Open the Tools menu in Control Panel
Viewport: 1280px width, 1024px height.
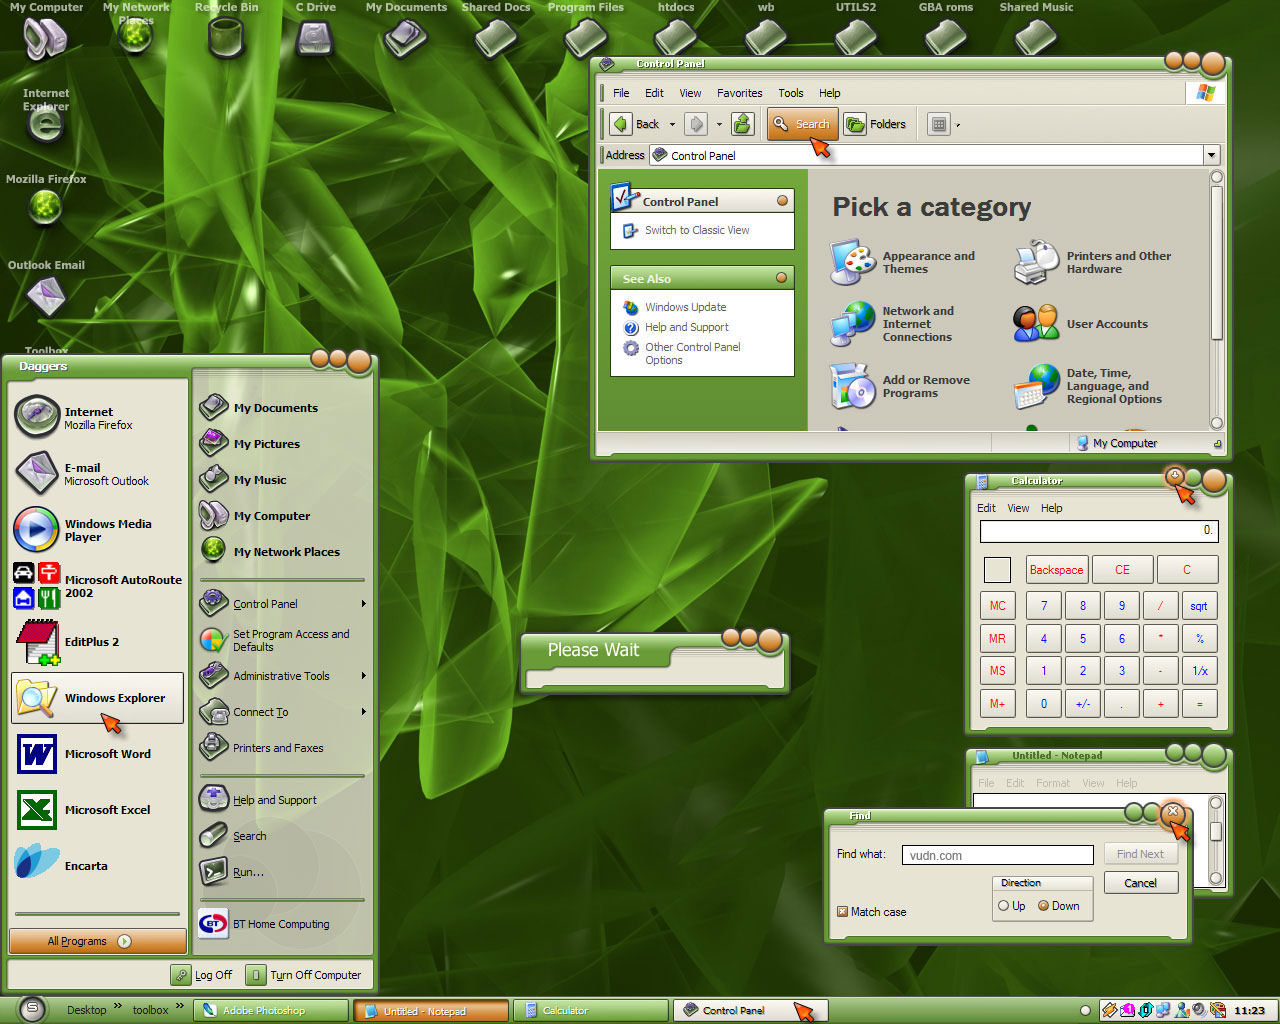tap(790, 93)
